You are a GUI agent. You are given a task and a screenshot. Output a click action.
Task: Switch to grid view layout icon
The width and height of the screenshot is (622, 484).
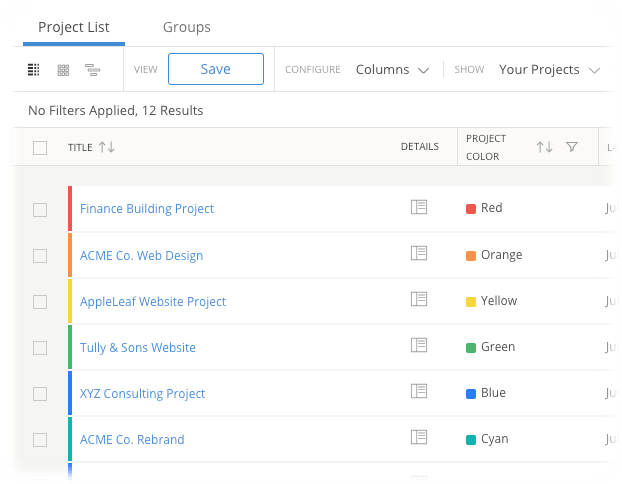pos(63,70)
